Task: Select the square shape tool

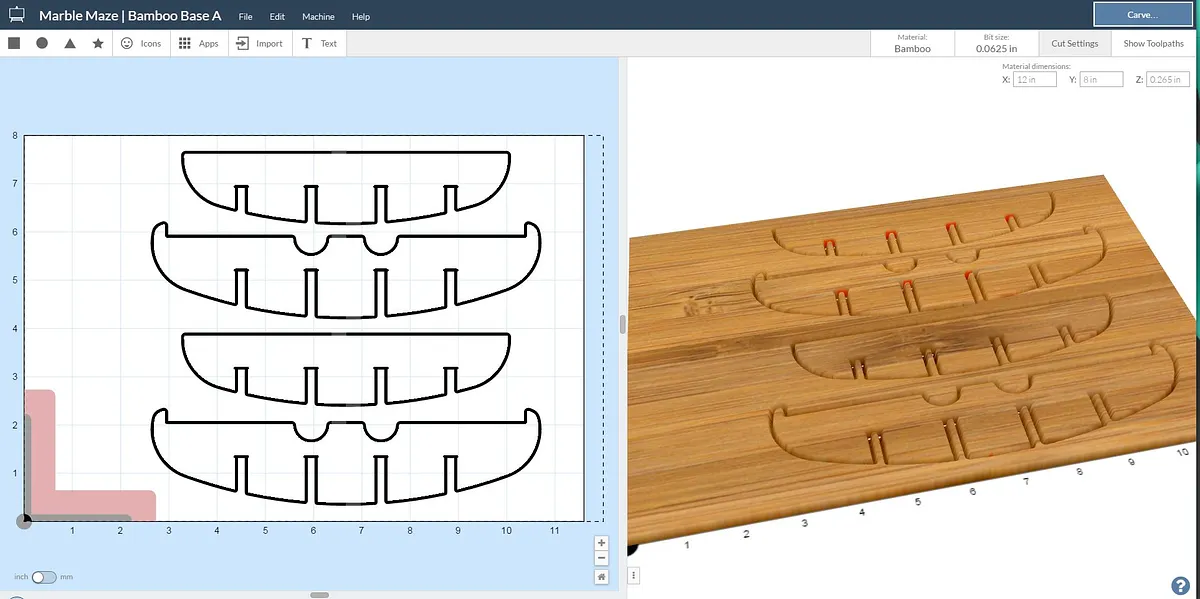Action: pyautogui.click(x=14, y=43)
